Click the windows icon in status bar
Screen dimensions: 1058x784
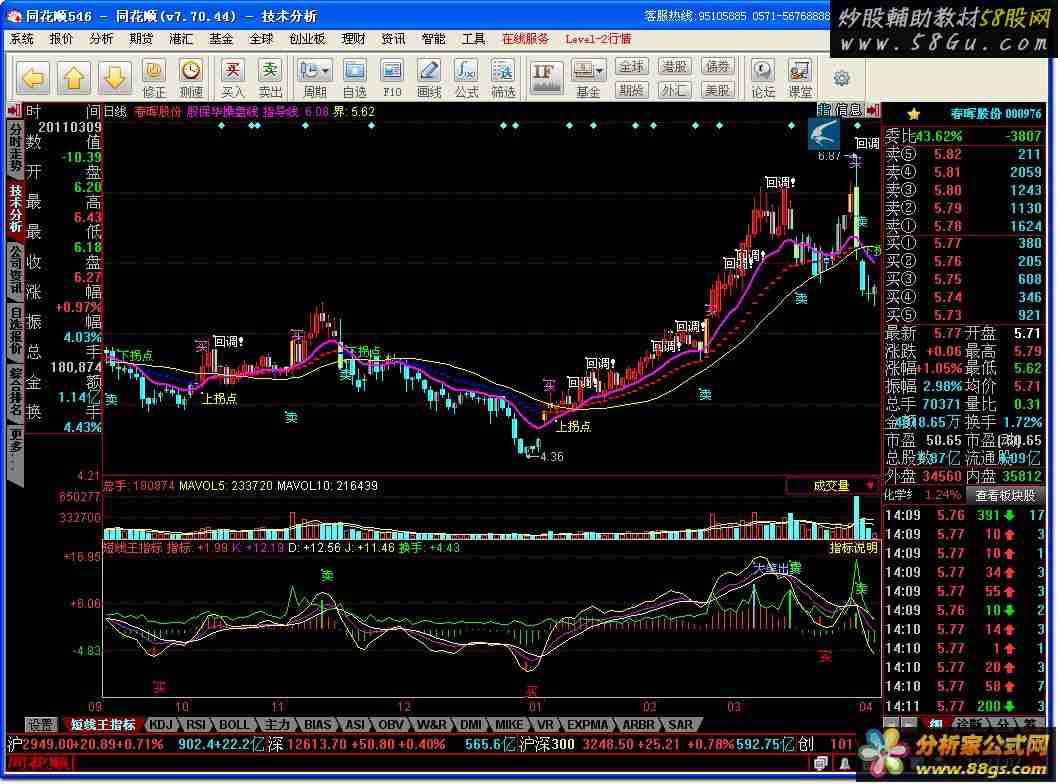(820, 764)
